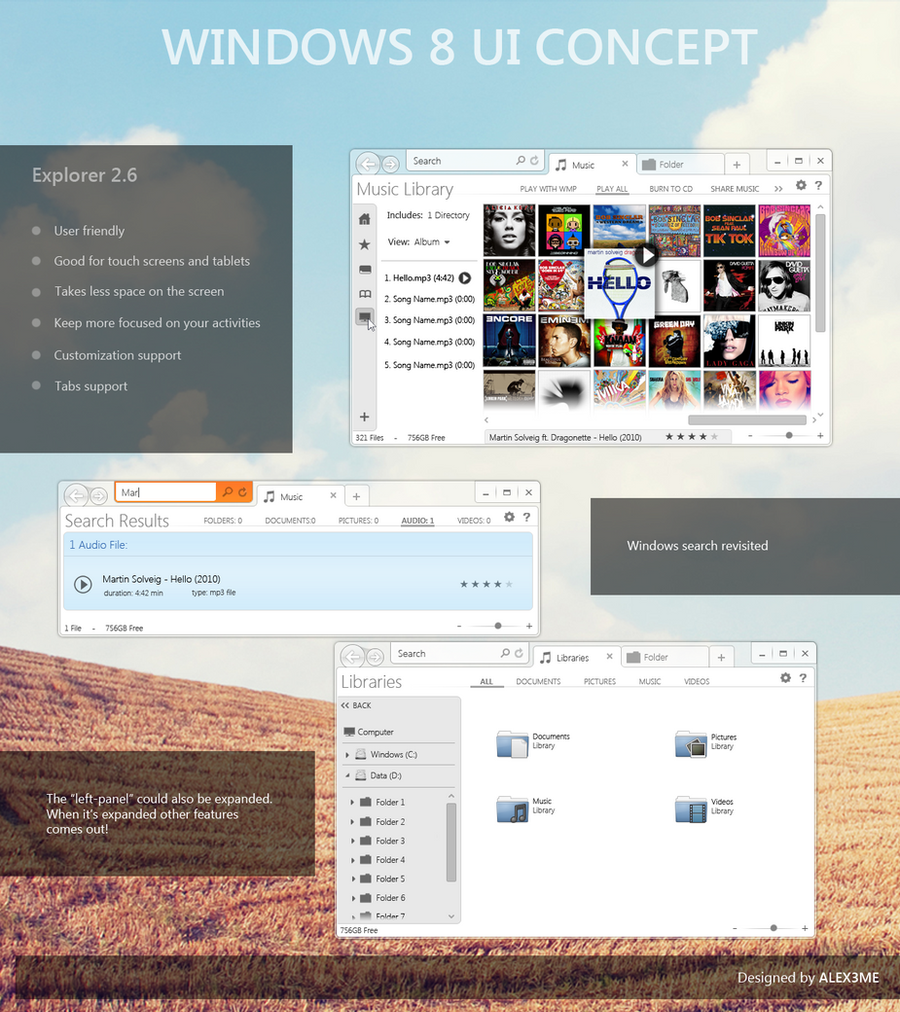Image resolution: width=900 pixels, height=1012 pixels.
Task: Click orange search magnifier in Search Results window
Action: click(227, 492)
